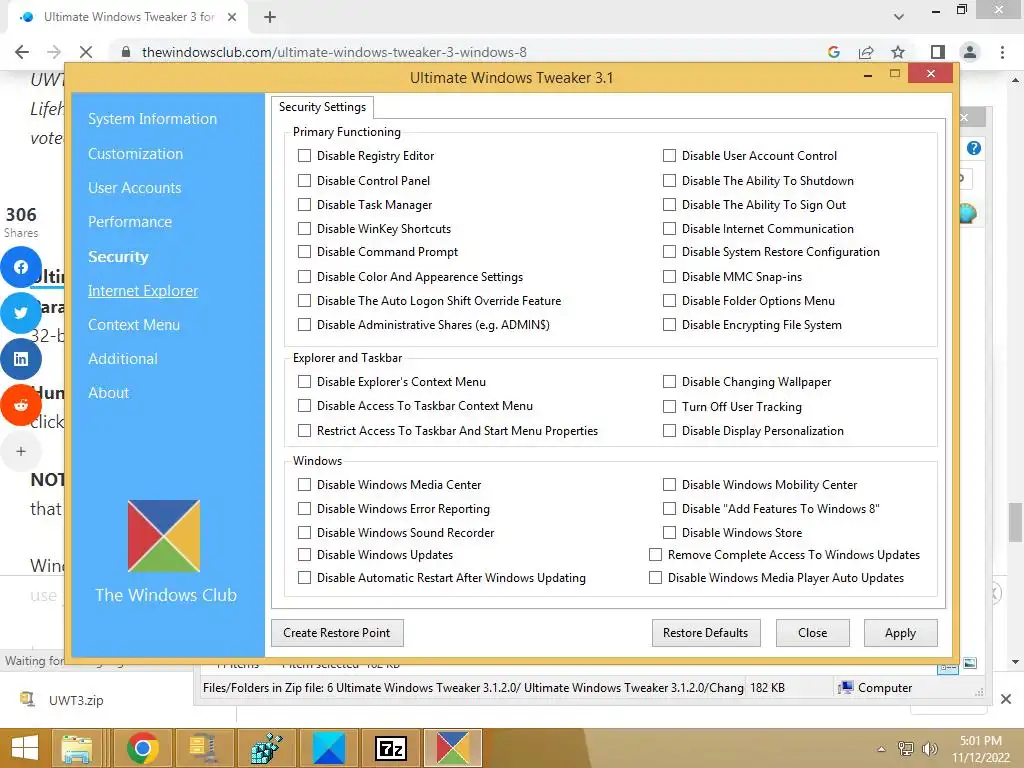
Task: Open 7-Zip icon in taskbar
Action: coord(391,748)
